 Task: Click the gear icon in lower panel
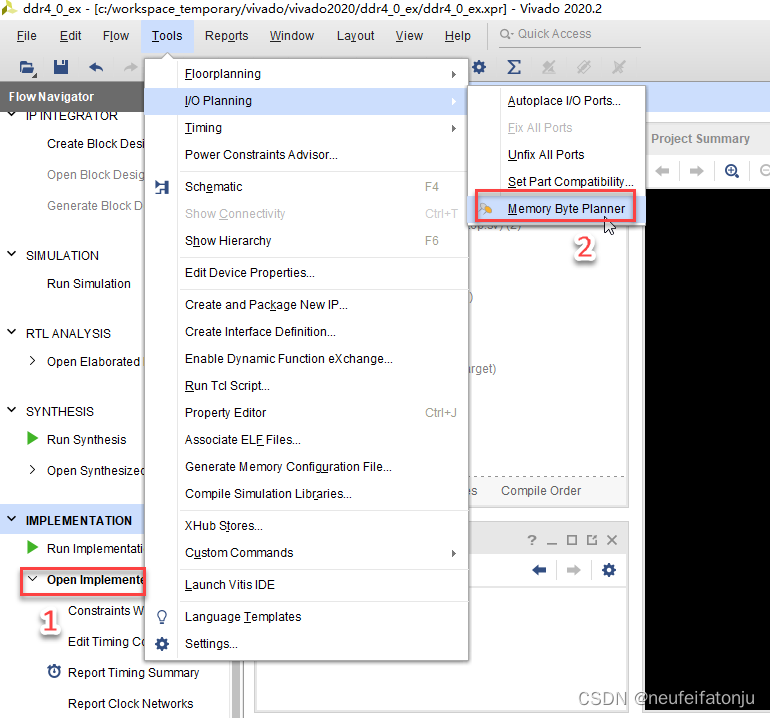pos(609,570)
